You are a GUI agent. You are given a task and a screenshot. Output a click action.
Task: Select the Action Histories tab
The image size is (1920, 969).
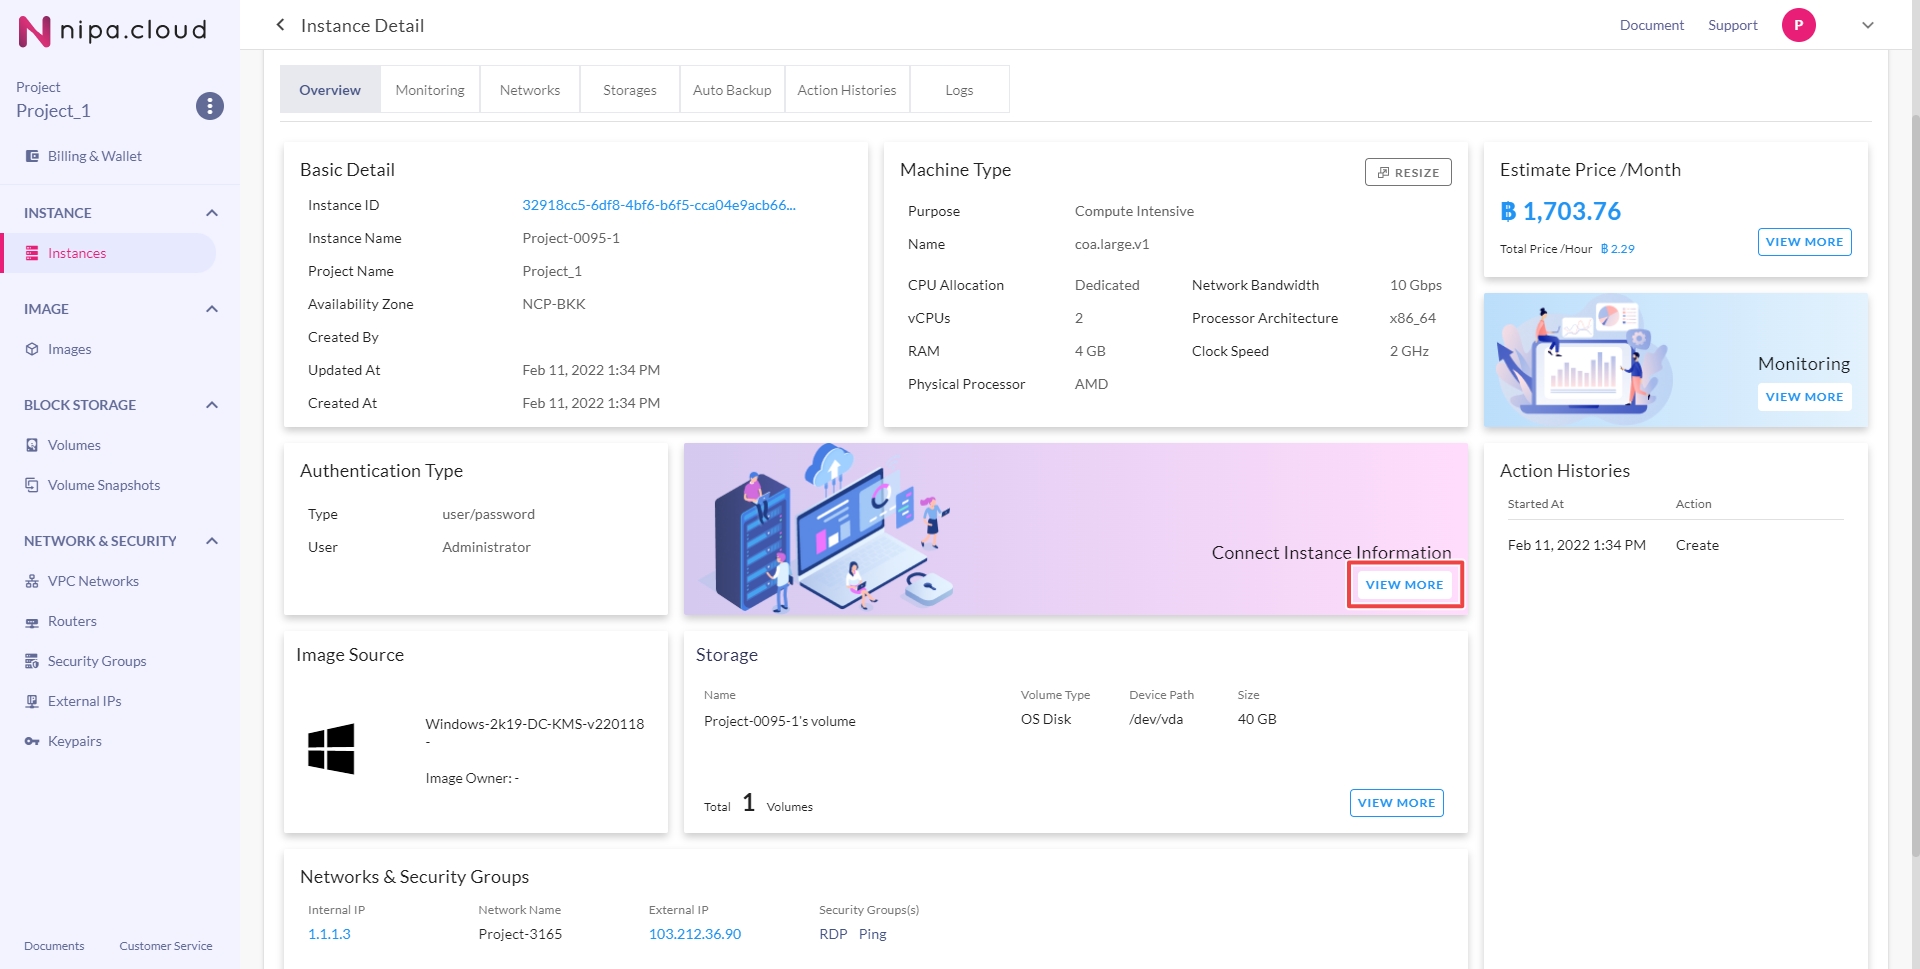pyautogui.click(x=846, y=90)
